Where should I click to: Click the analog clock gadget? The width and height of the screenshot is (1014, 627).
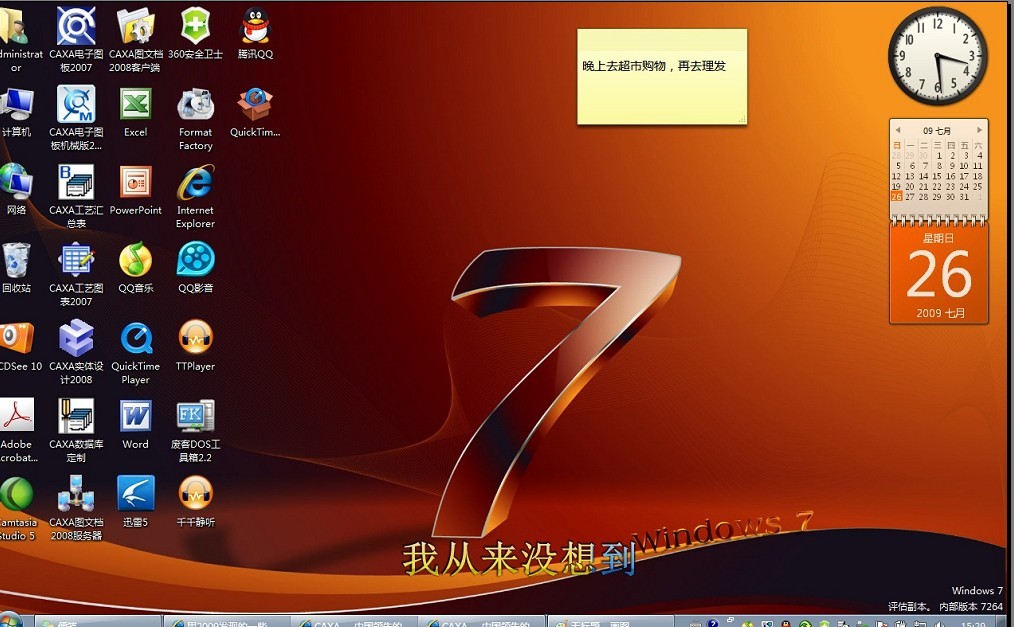pyautogui.click(x=938, y=56)
